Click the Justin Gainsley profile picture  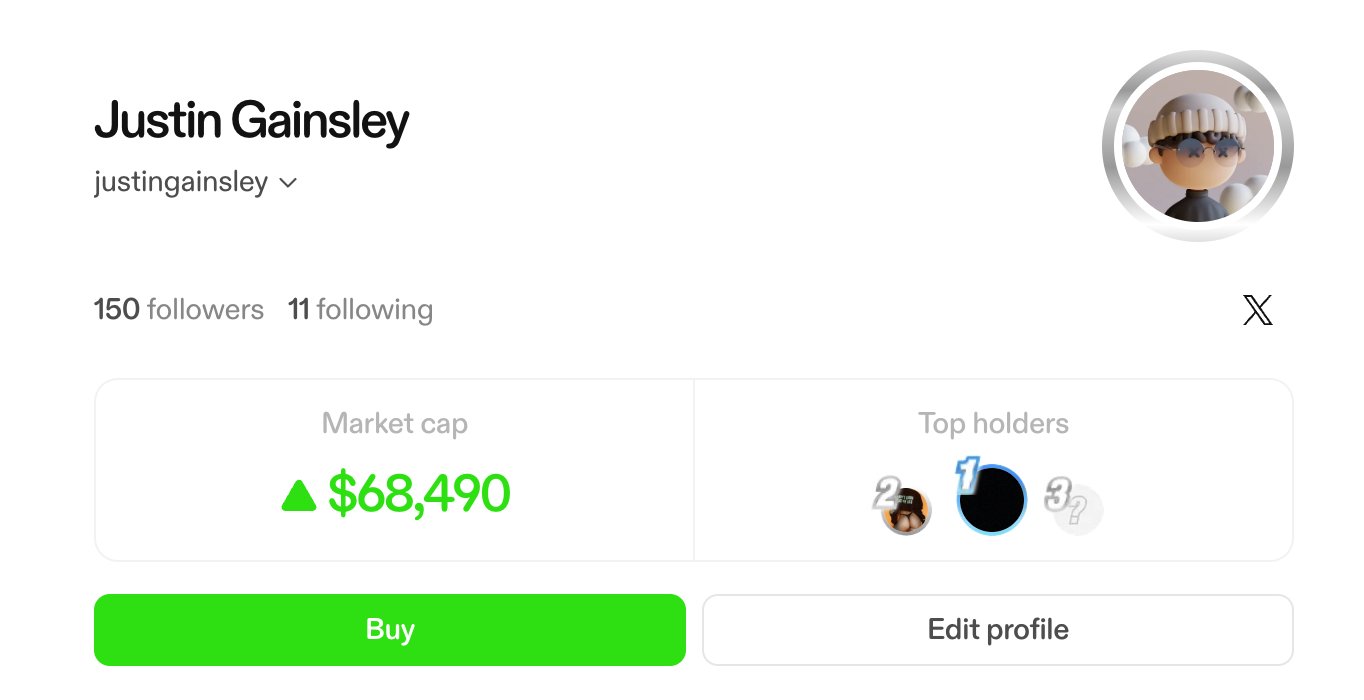click(x=1198, y=146)
